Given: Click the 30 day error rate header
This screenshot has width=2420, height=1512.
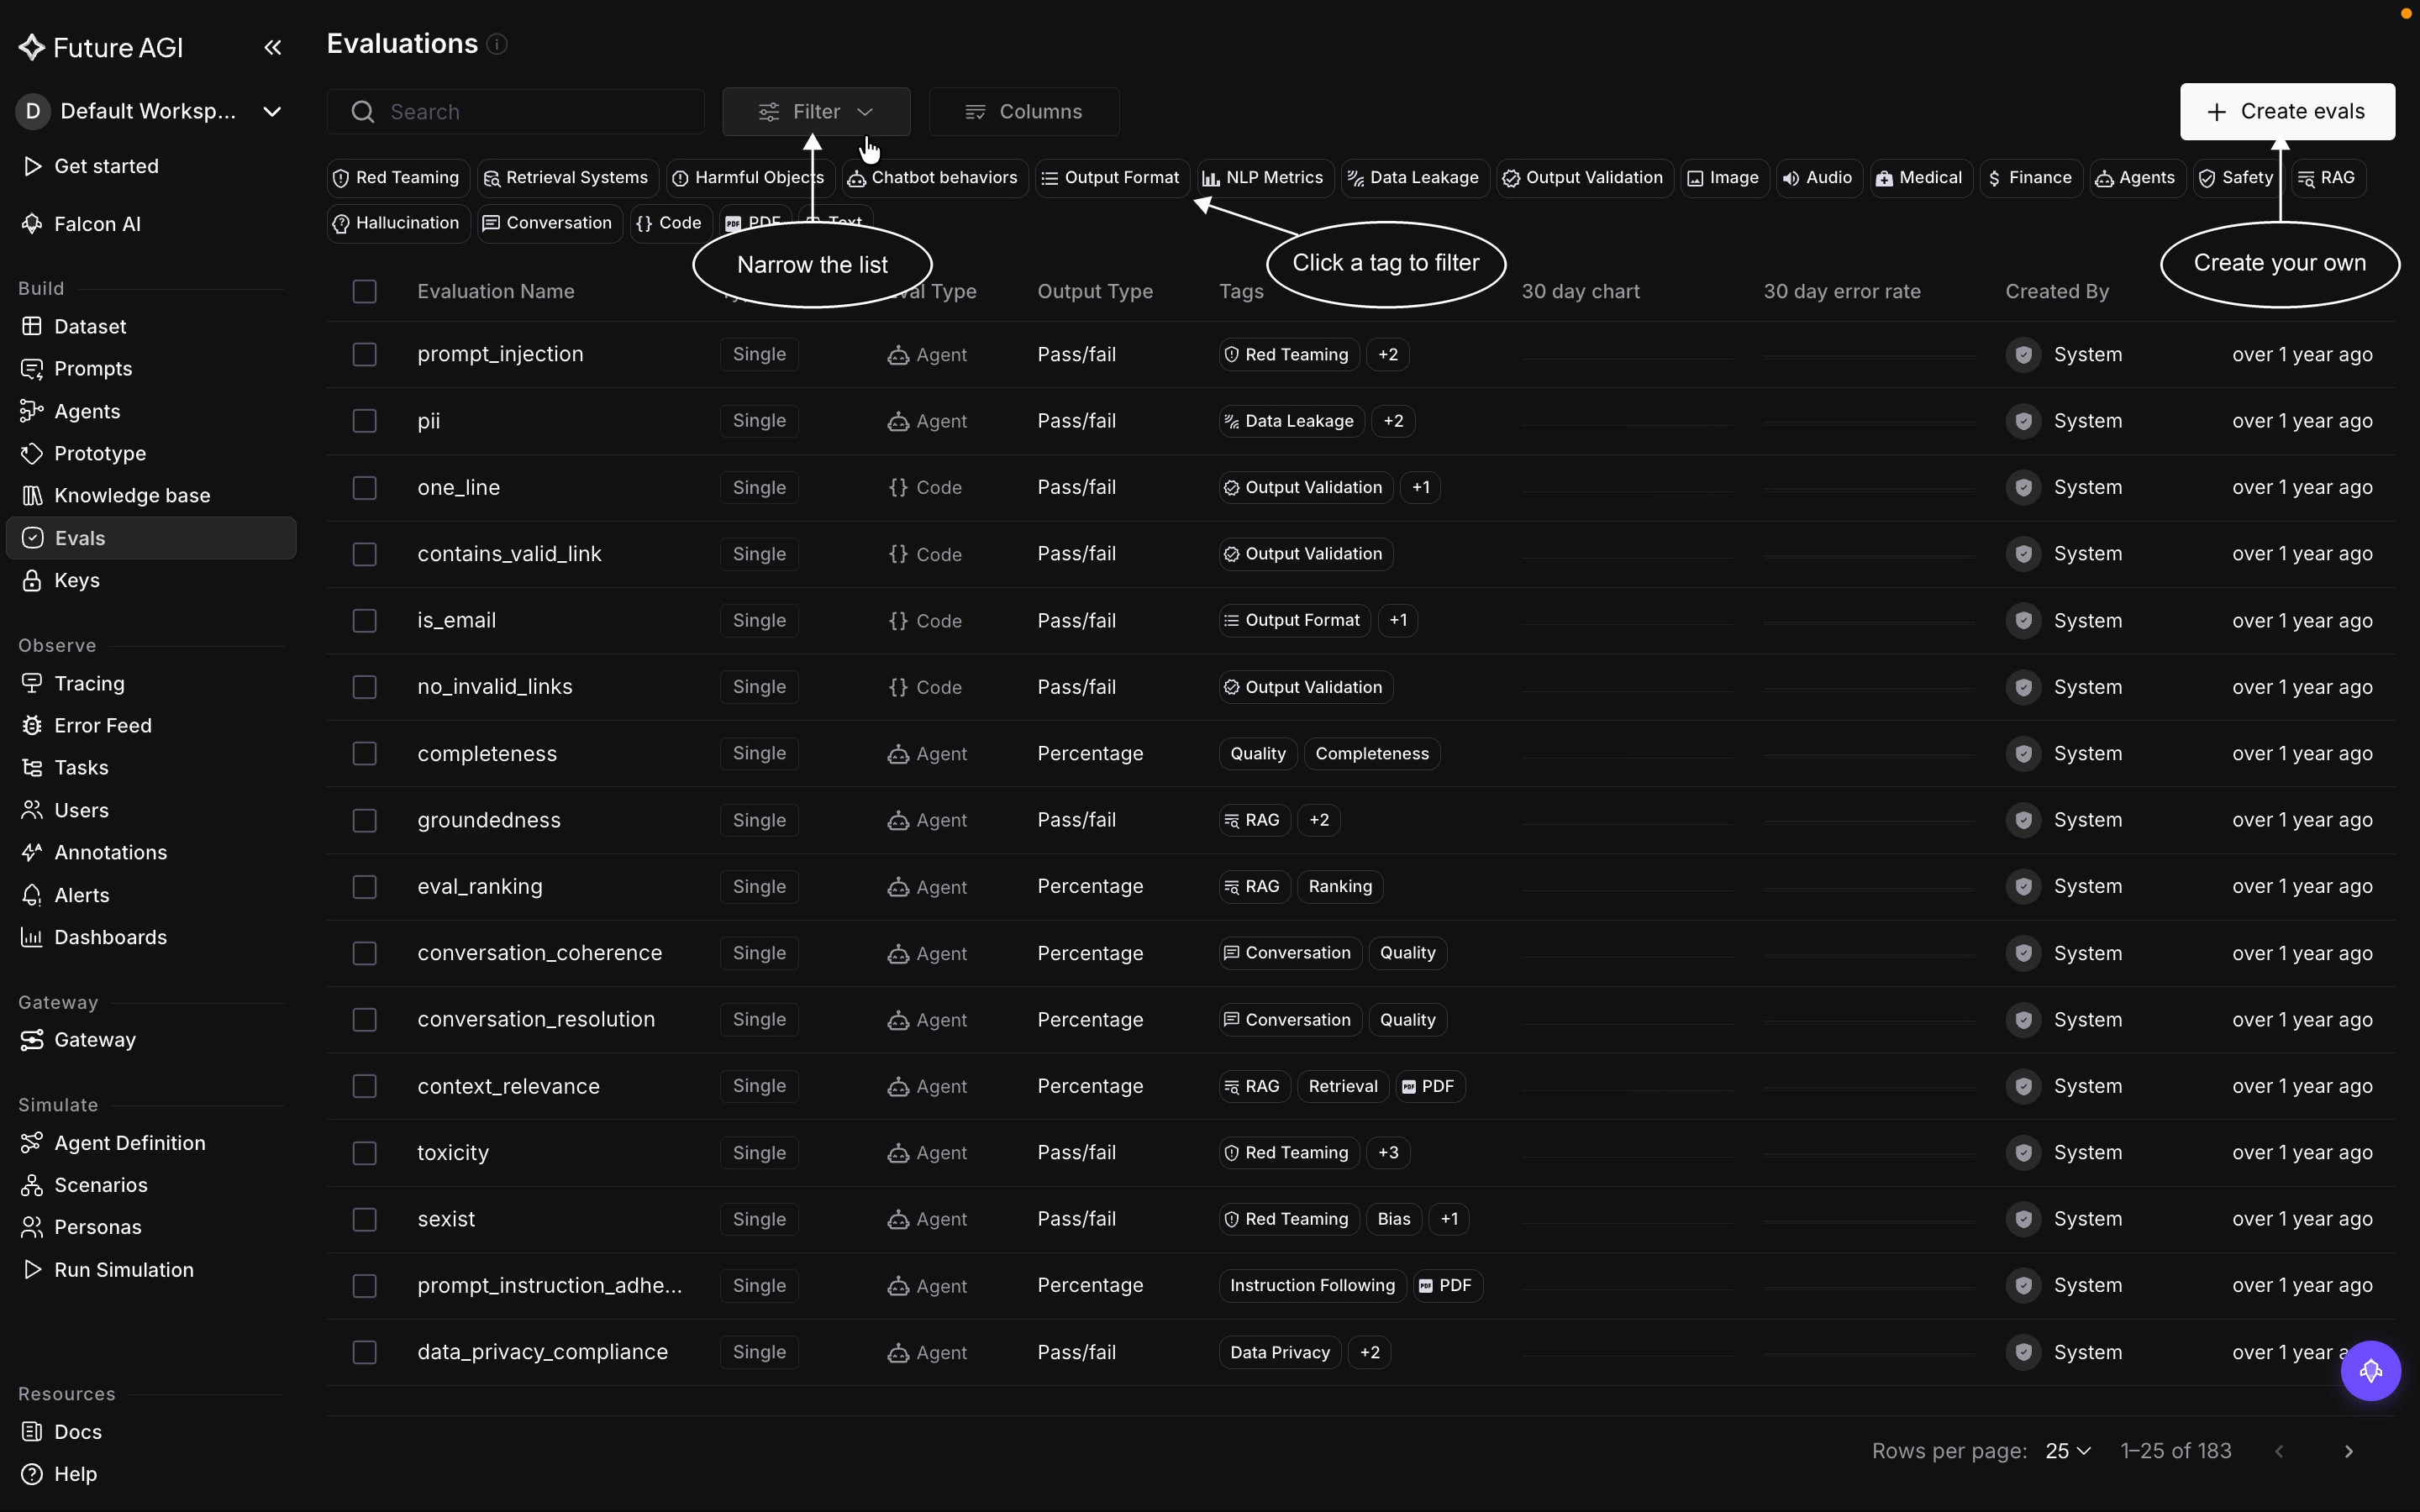Looking at the screenshot, I should pyautogui.click(x=1842, y=291).
